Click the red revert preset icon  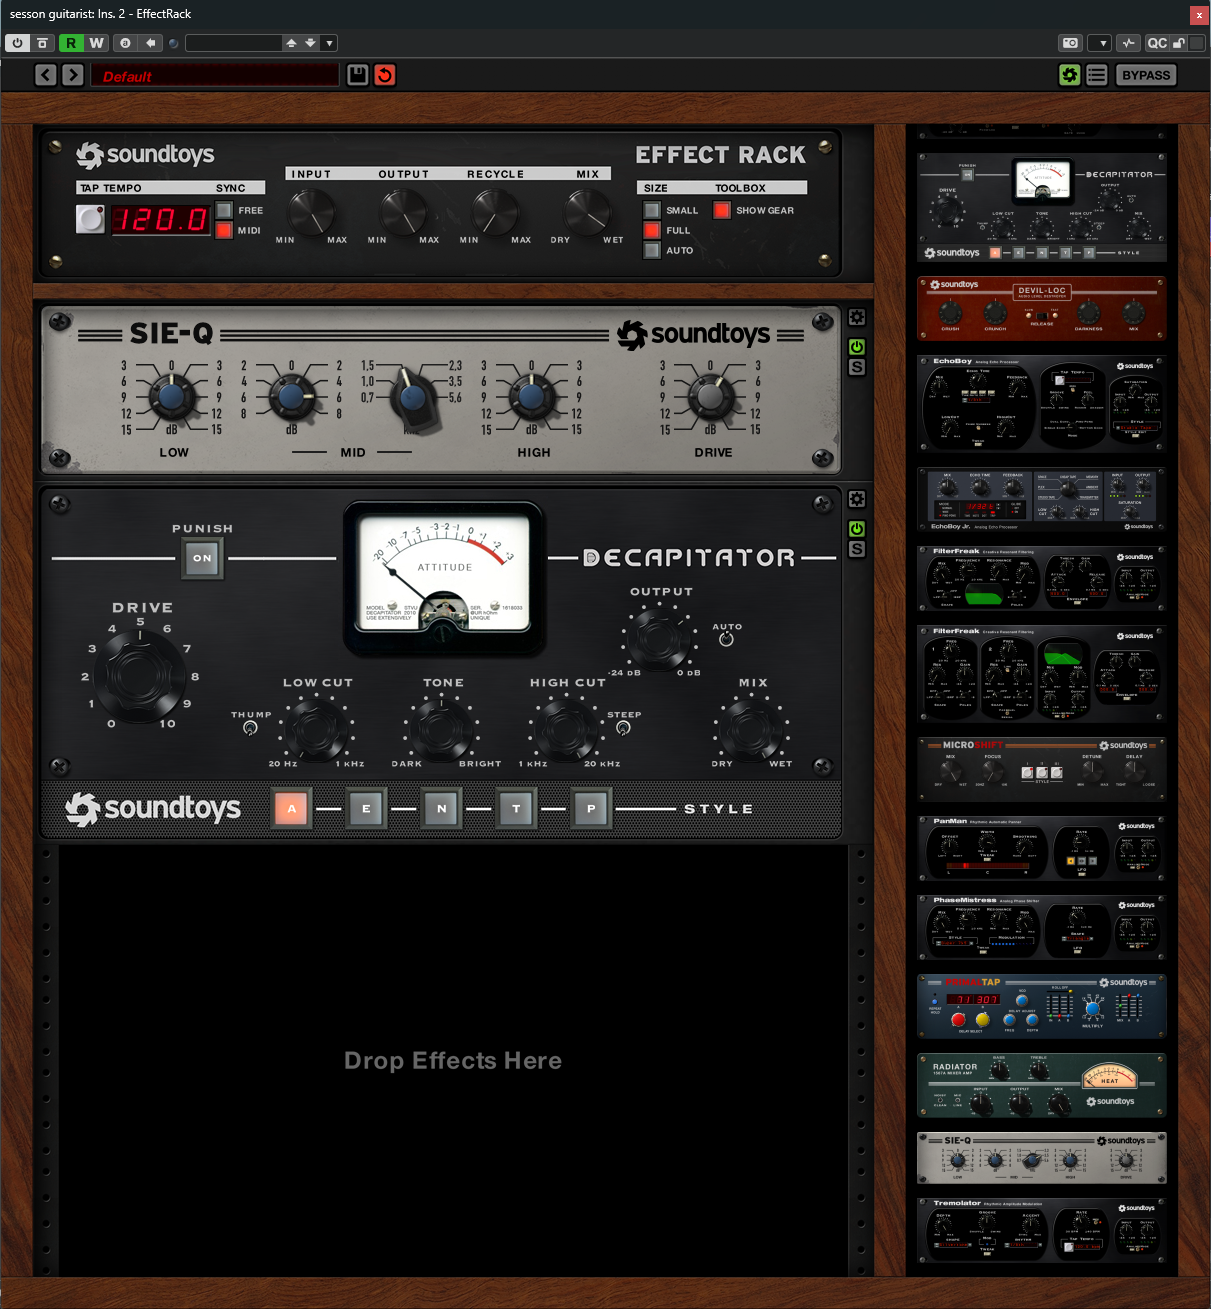[385, 75]
